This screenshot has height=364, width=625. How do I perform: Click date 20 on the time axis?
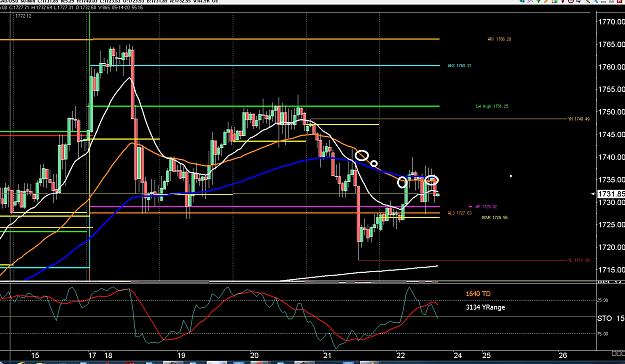point(254,355)
